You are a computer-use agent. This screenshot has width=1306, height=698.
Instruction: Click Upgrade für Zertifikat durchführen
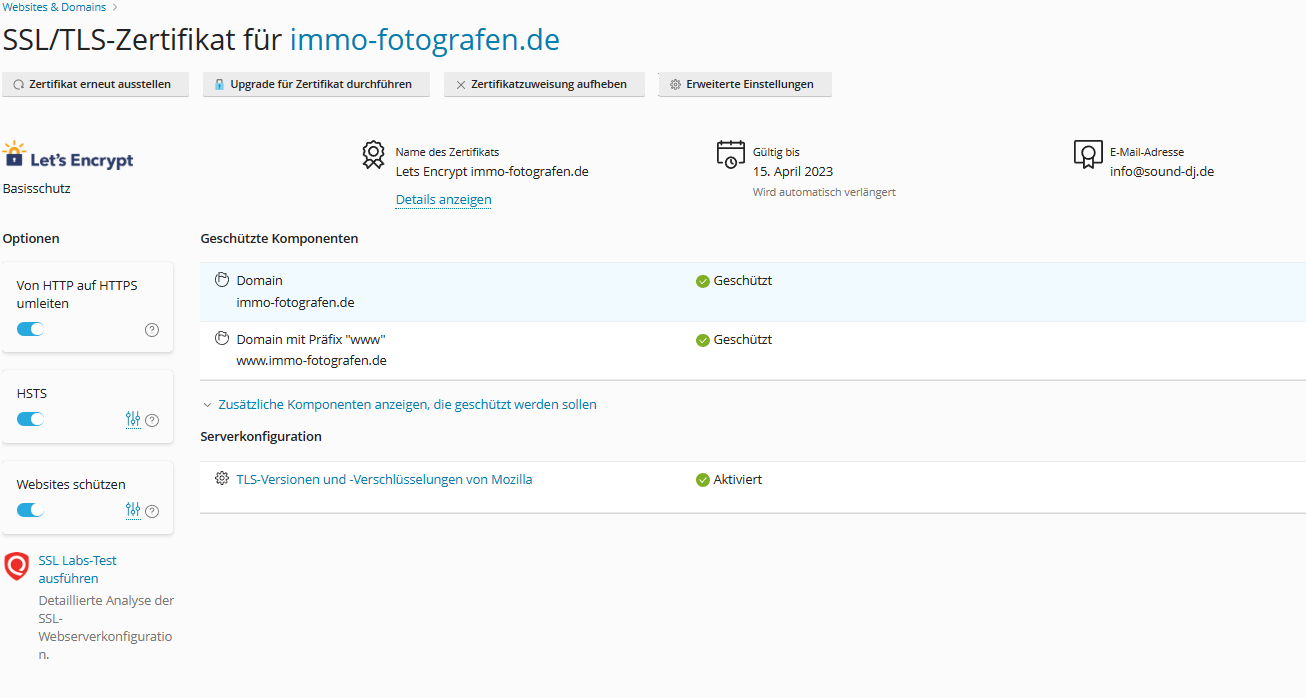[316, 85]
